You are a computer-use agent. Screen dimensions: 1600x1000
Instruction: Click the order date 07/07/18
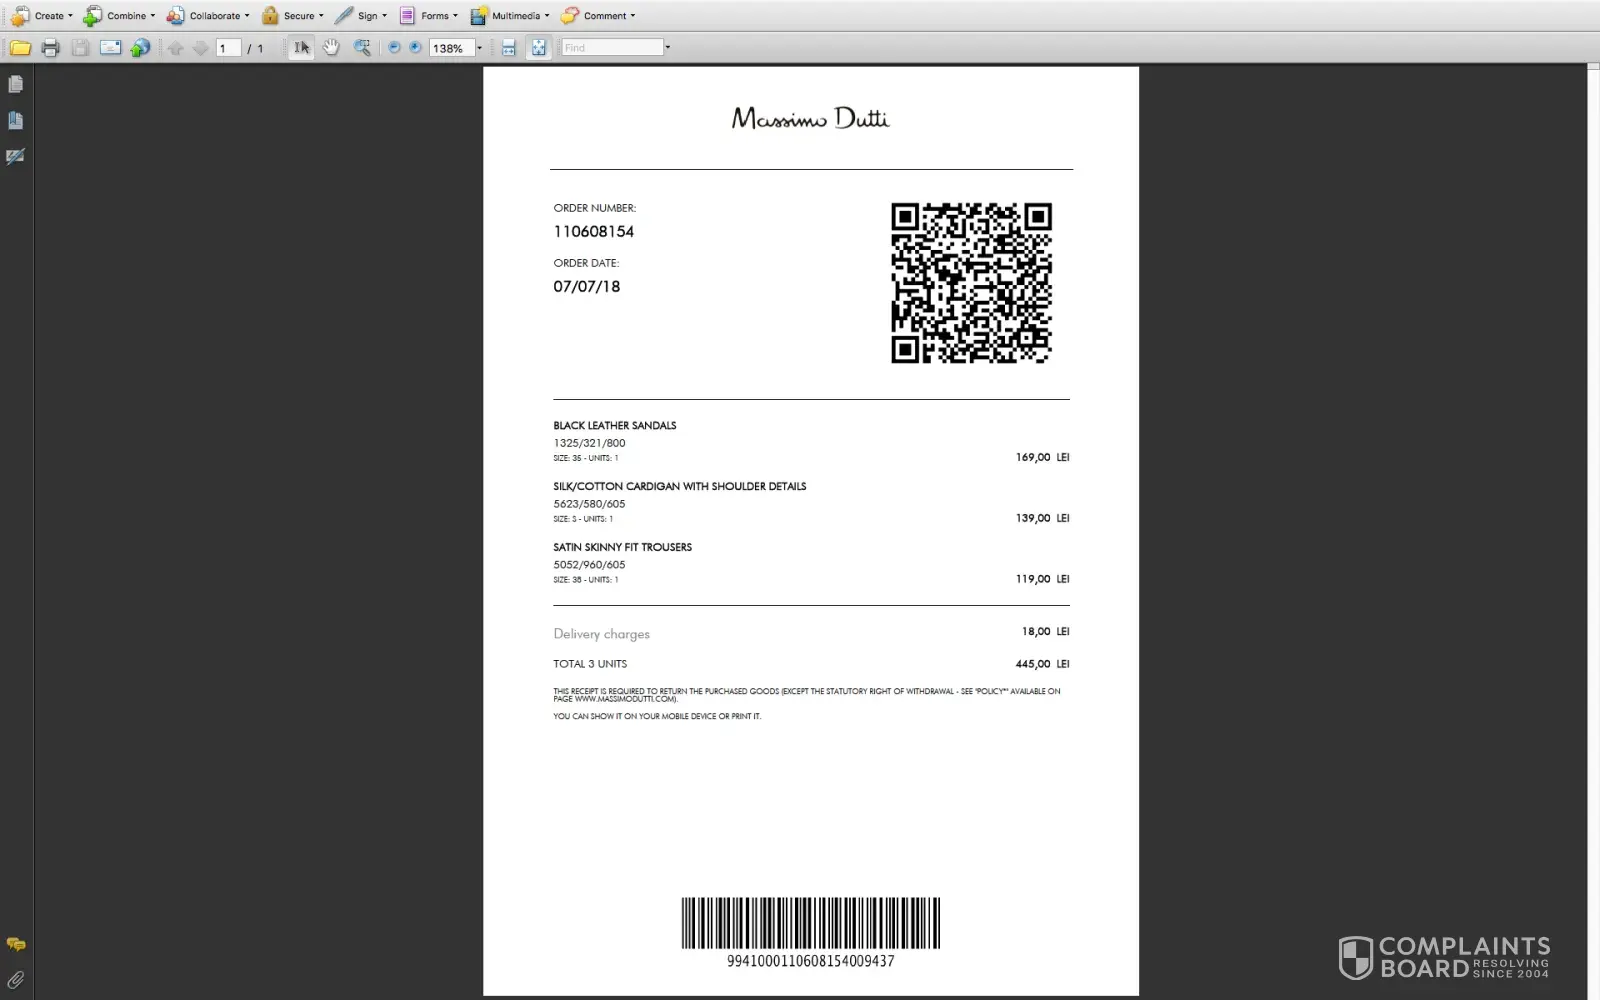click(x=587, y=287)
